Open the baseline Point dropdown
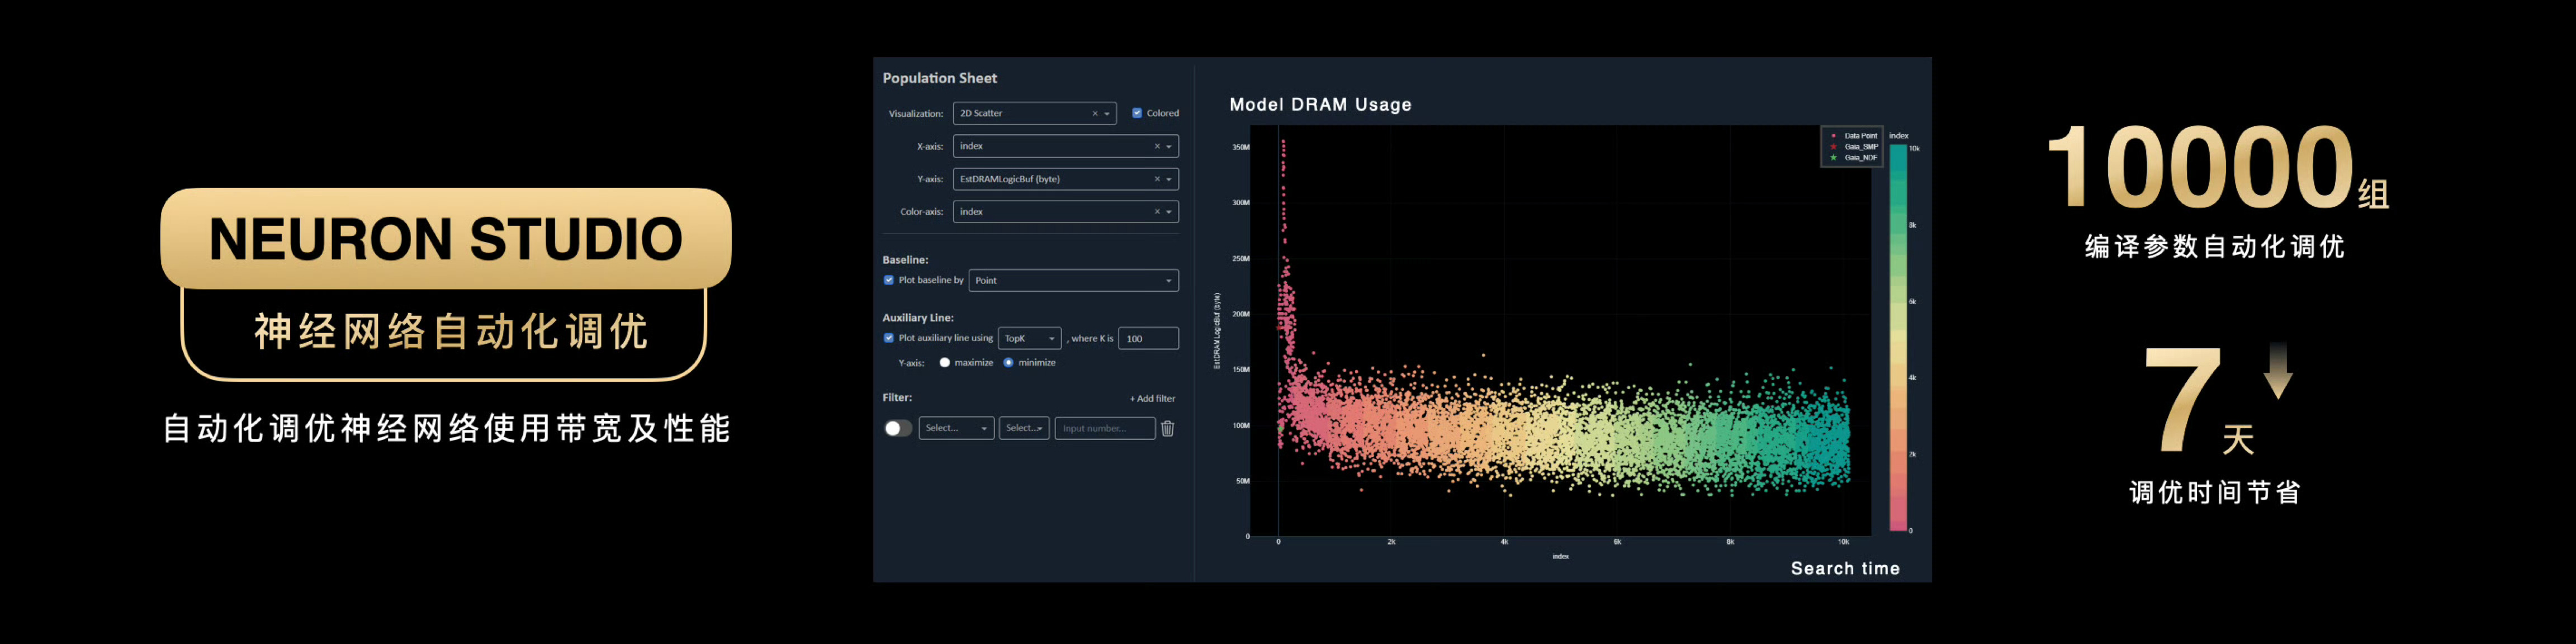The height and width of the screenshot is (644, 2576). pyautogui.click(x=1073, y=281)
